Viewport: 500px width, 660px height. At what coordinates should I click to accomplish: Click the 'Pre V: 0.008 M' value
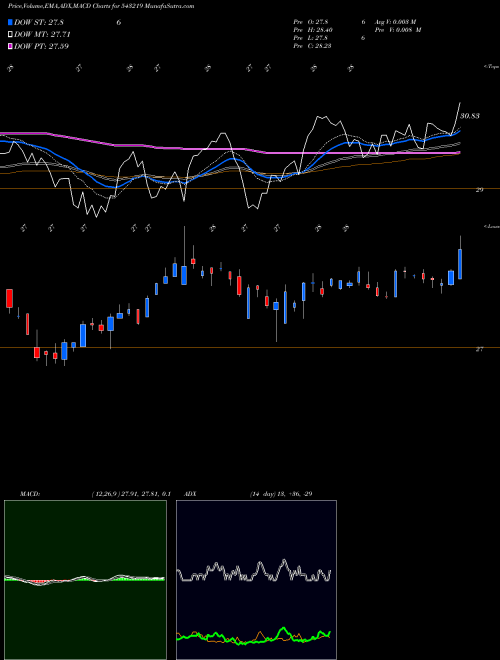396,30
